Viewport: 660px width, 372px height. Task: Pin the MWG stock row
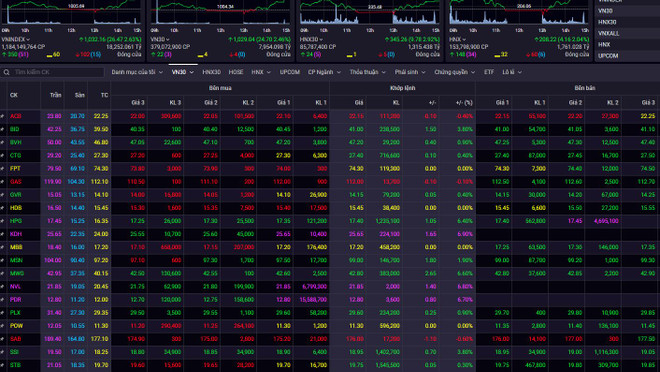click(3, 274)
